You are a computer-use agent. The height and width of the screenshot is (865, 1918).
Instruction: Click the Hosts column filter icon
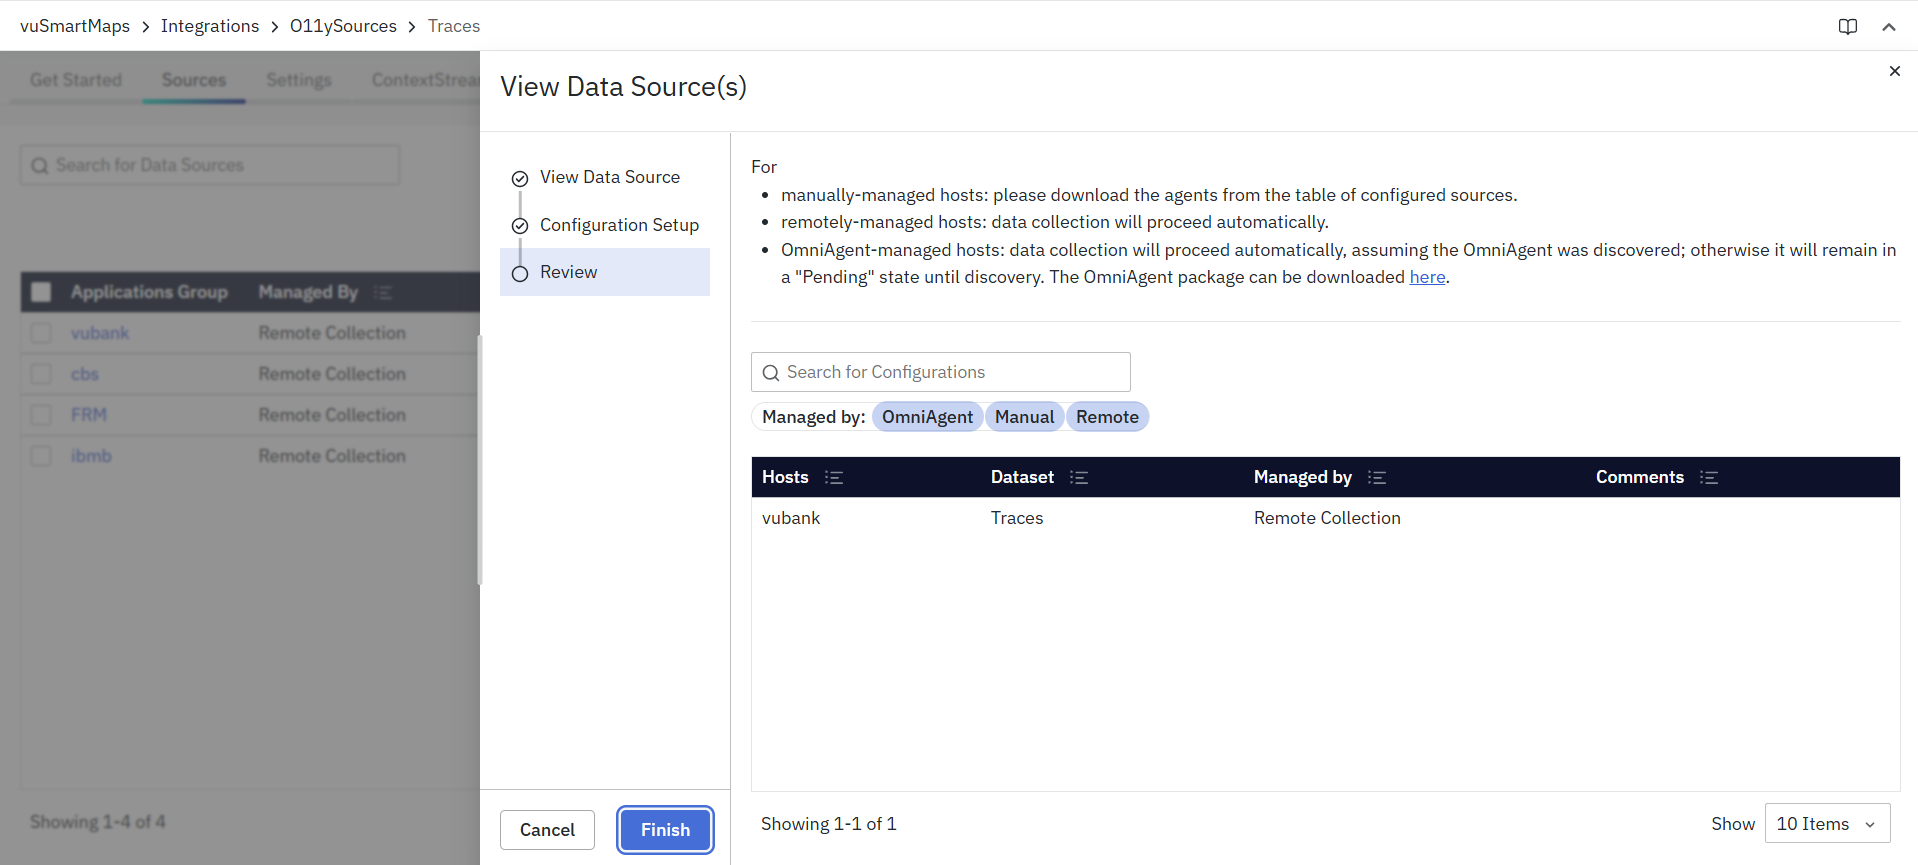(x=834, y=478)
